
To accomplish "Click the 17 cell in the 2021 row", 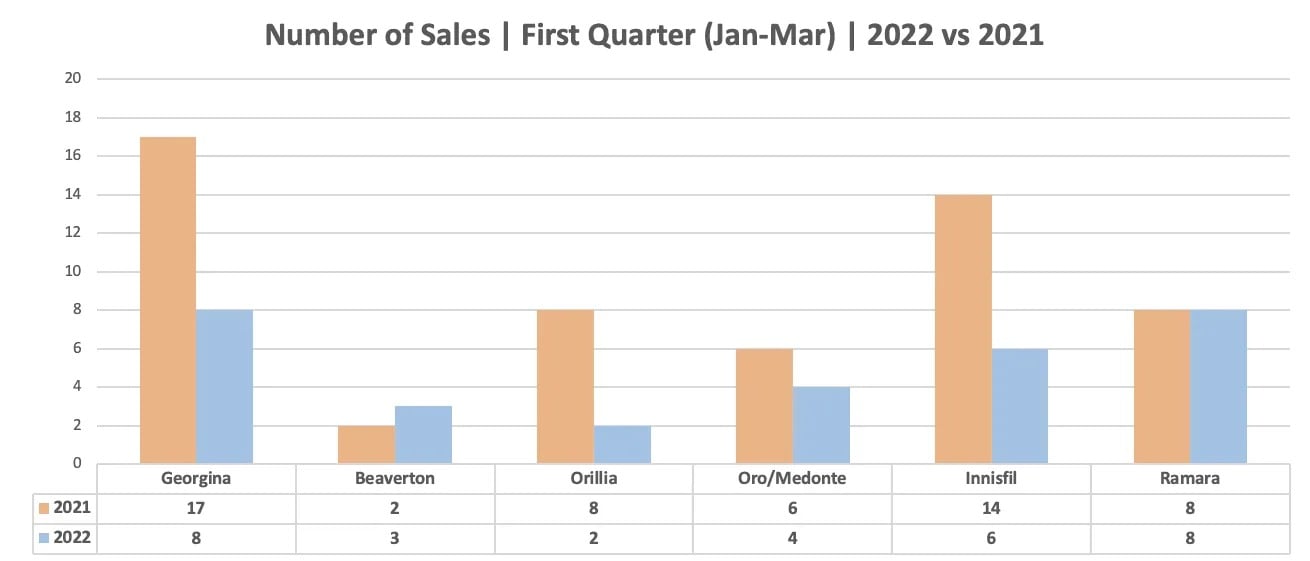I will click(196, 508).
